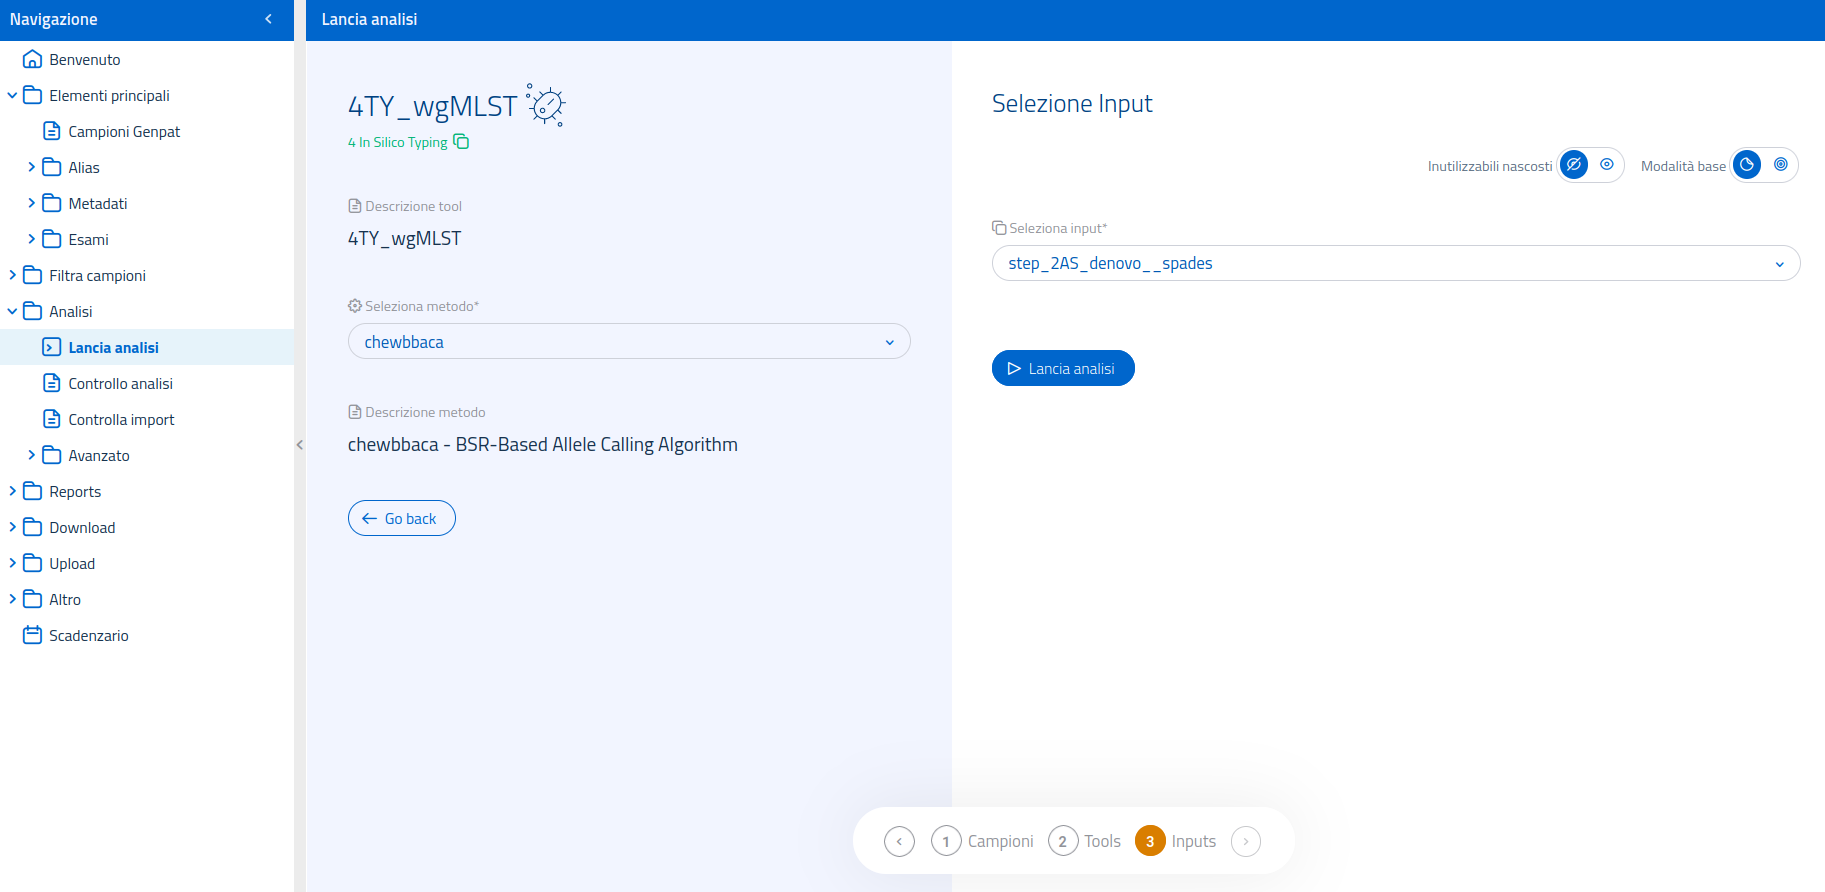Open Campioni Genpat document
The width and height of the screenshot is (1825, 892).
[x=124, y=132]
